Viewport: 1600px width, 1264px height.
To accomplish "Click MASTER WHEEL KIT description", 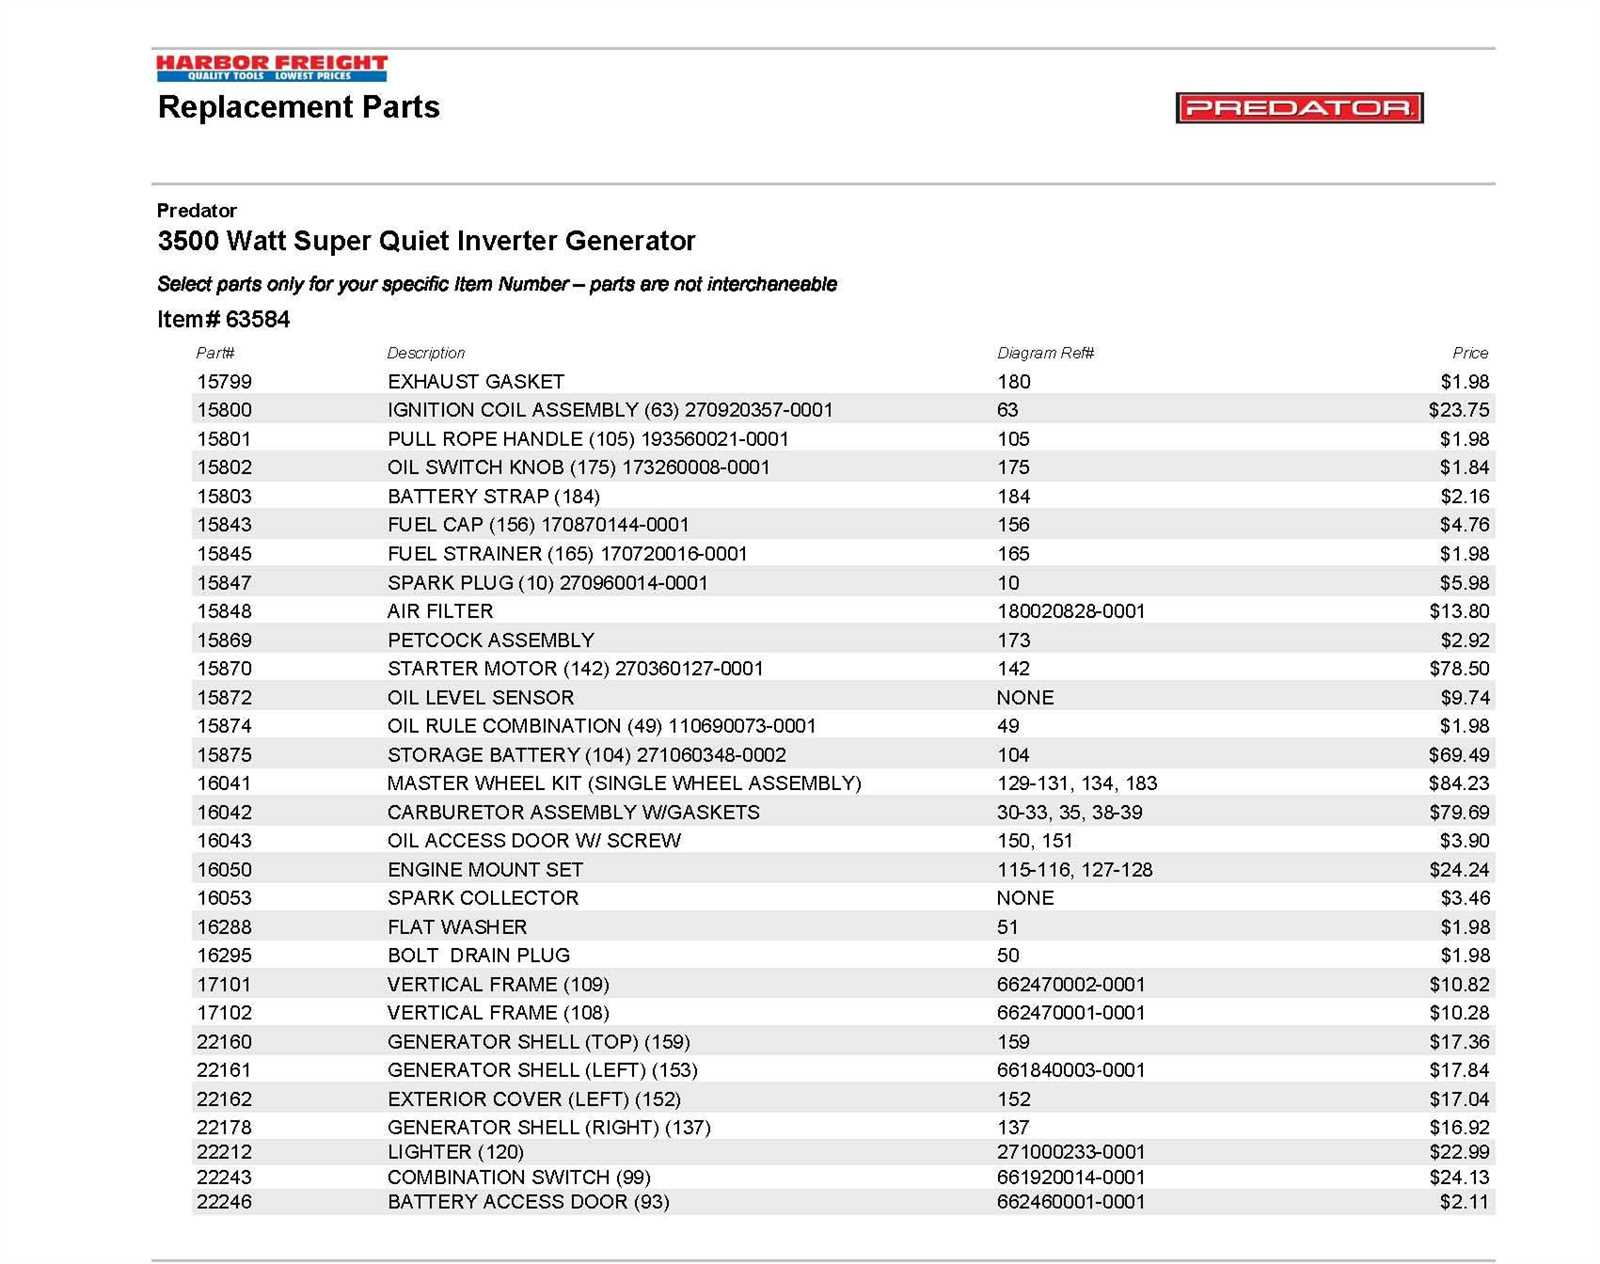I will [625, 784].
